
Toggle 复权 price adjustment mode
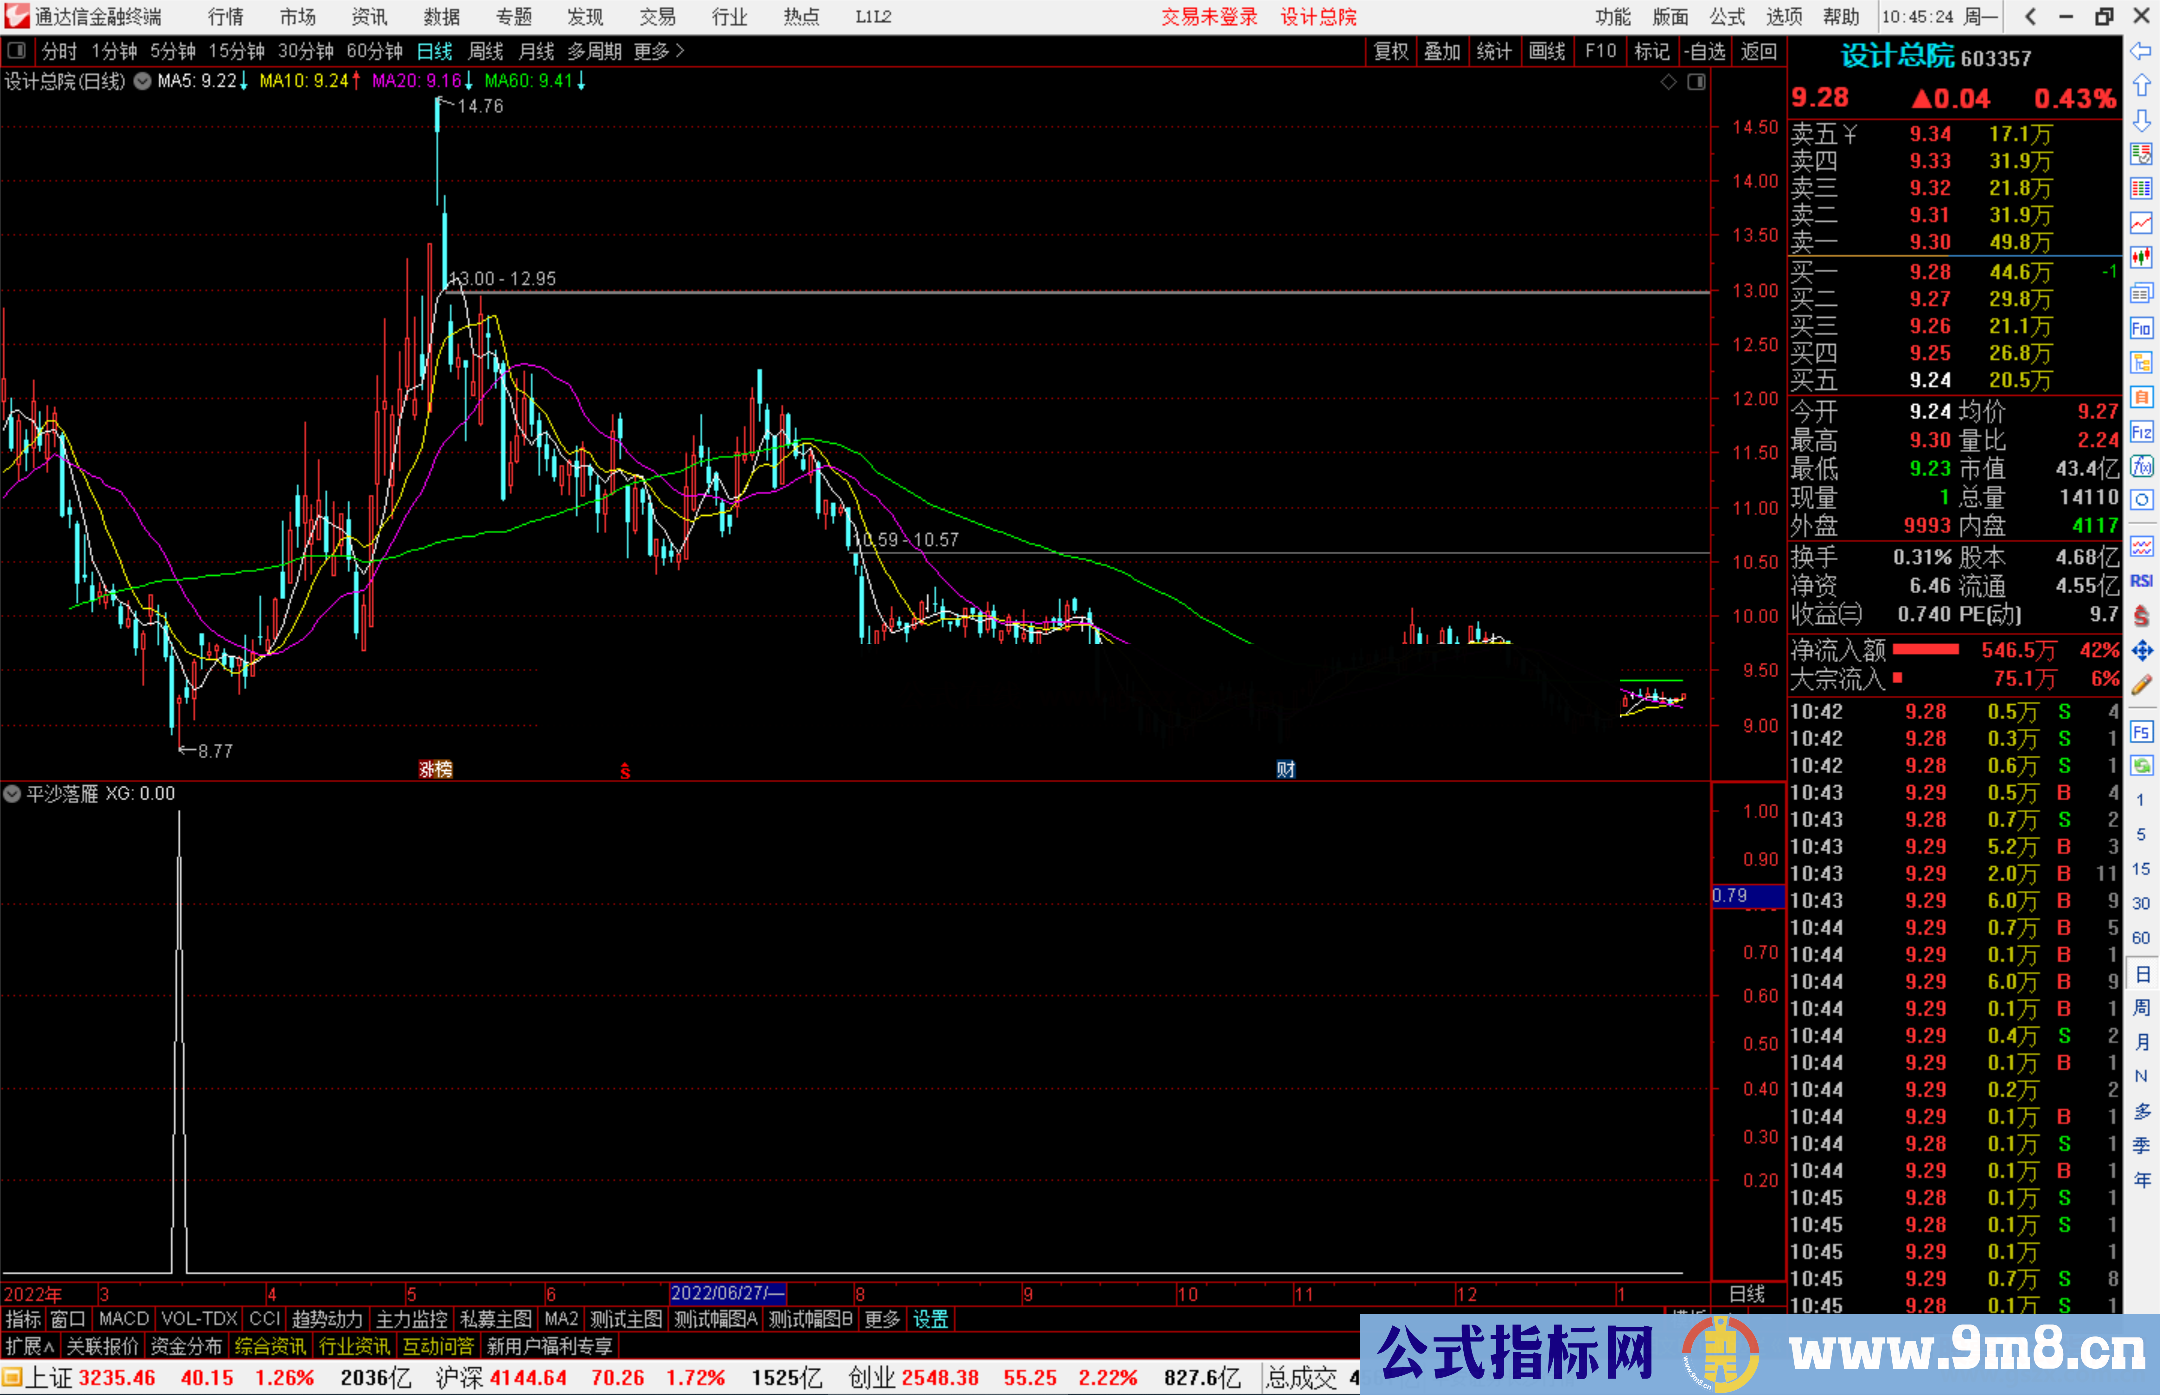point(1390,51)
